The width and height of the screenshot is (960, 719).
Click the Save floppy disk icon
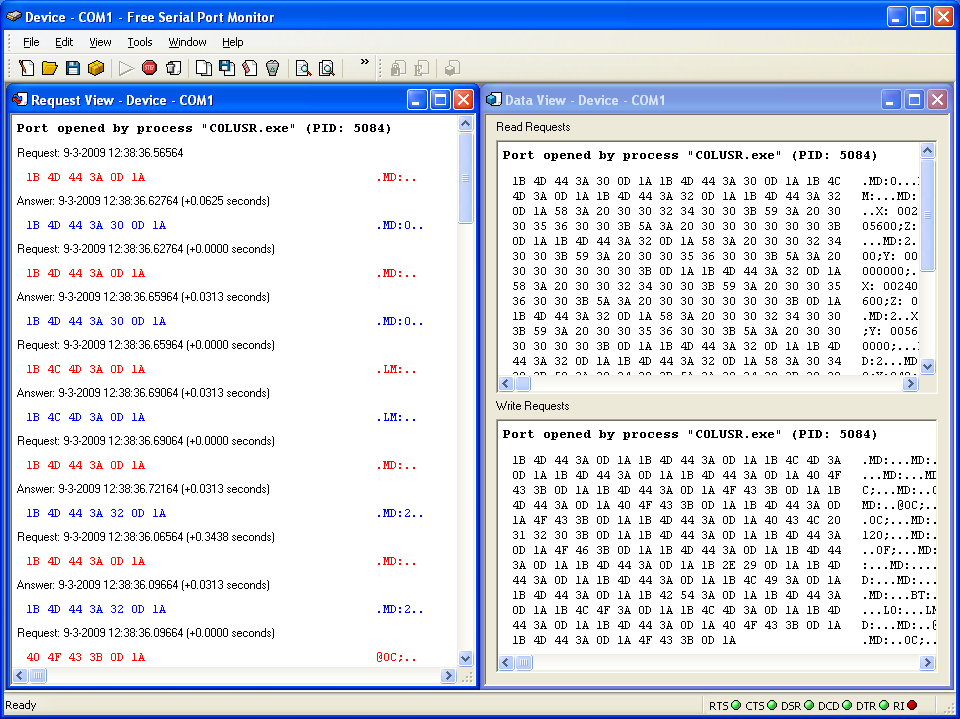click(x=72, y=68)
